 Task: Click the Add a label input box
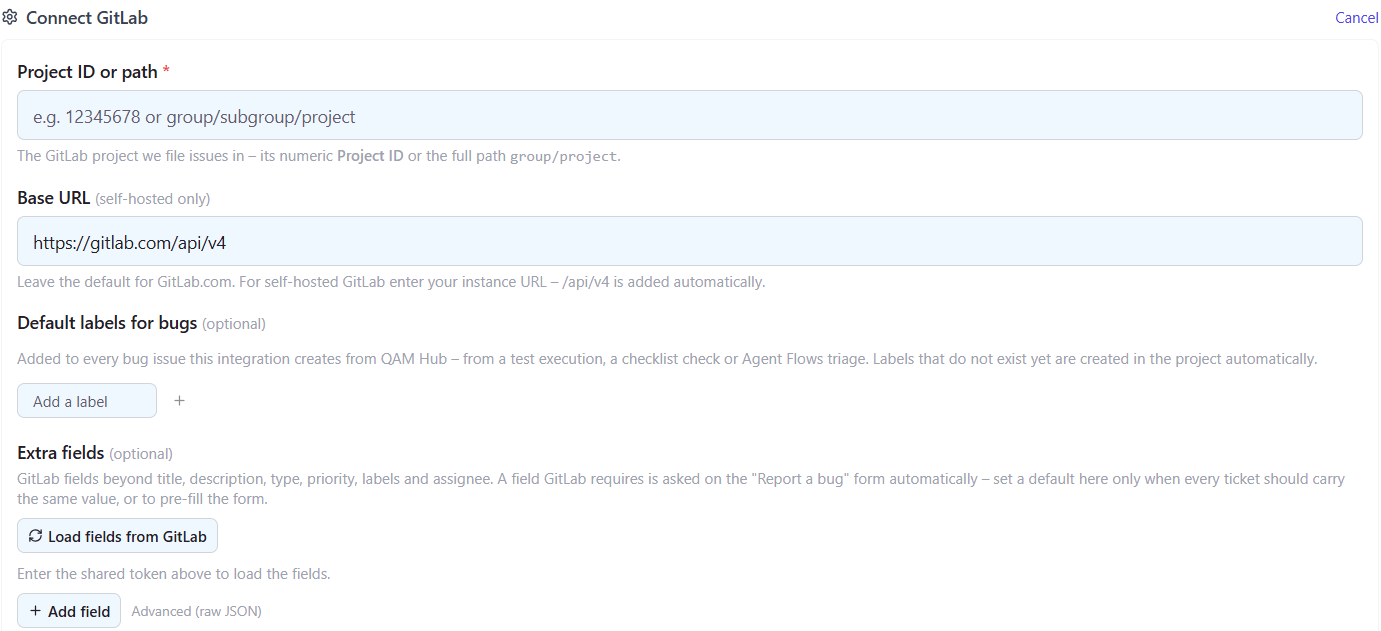click(87, 401)
